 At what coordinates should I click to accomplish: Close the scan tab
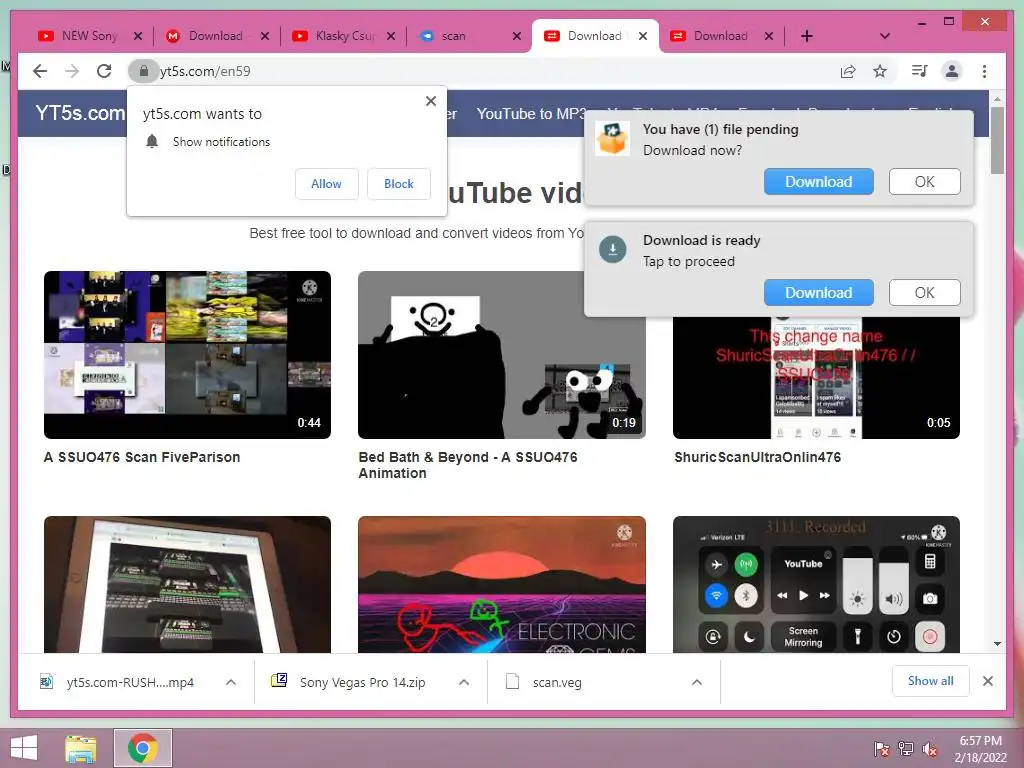pyautogui.click(x=517, y=36)
